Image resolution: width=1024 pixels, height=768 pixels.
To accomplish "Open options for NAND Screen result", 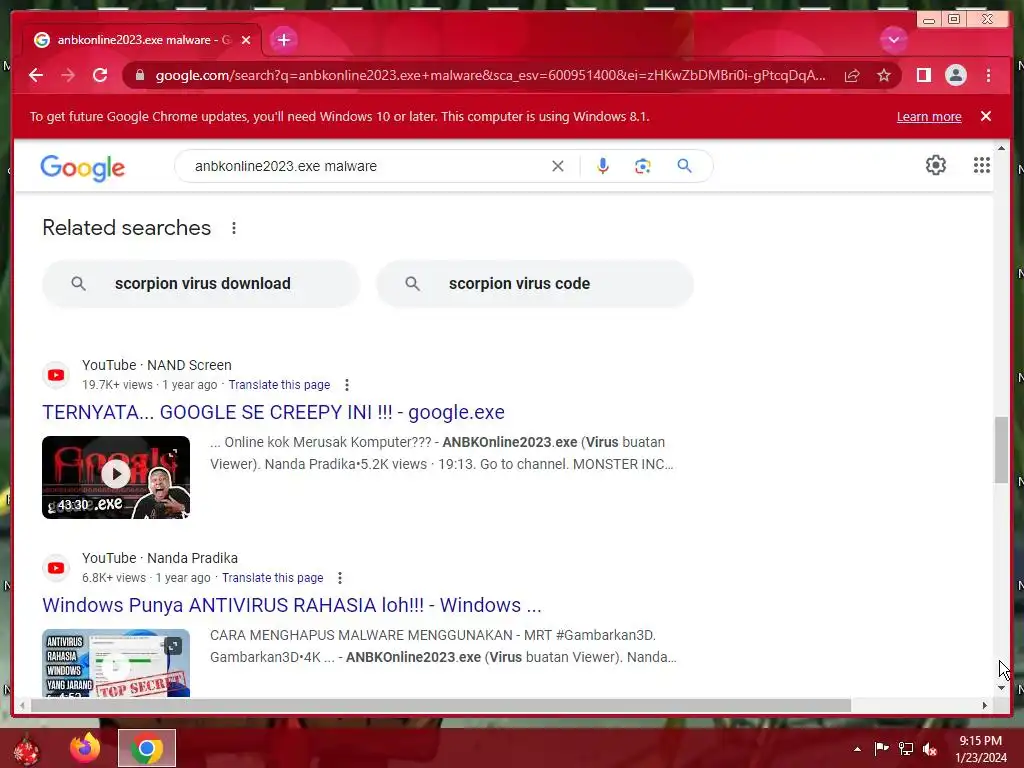I will [x=347, y=385].
